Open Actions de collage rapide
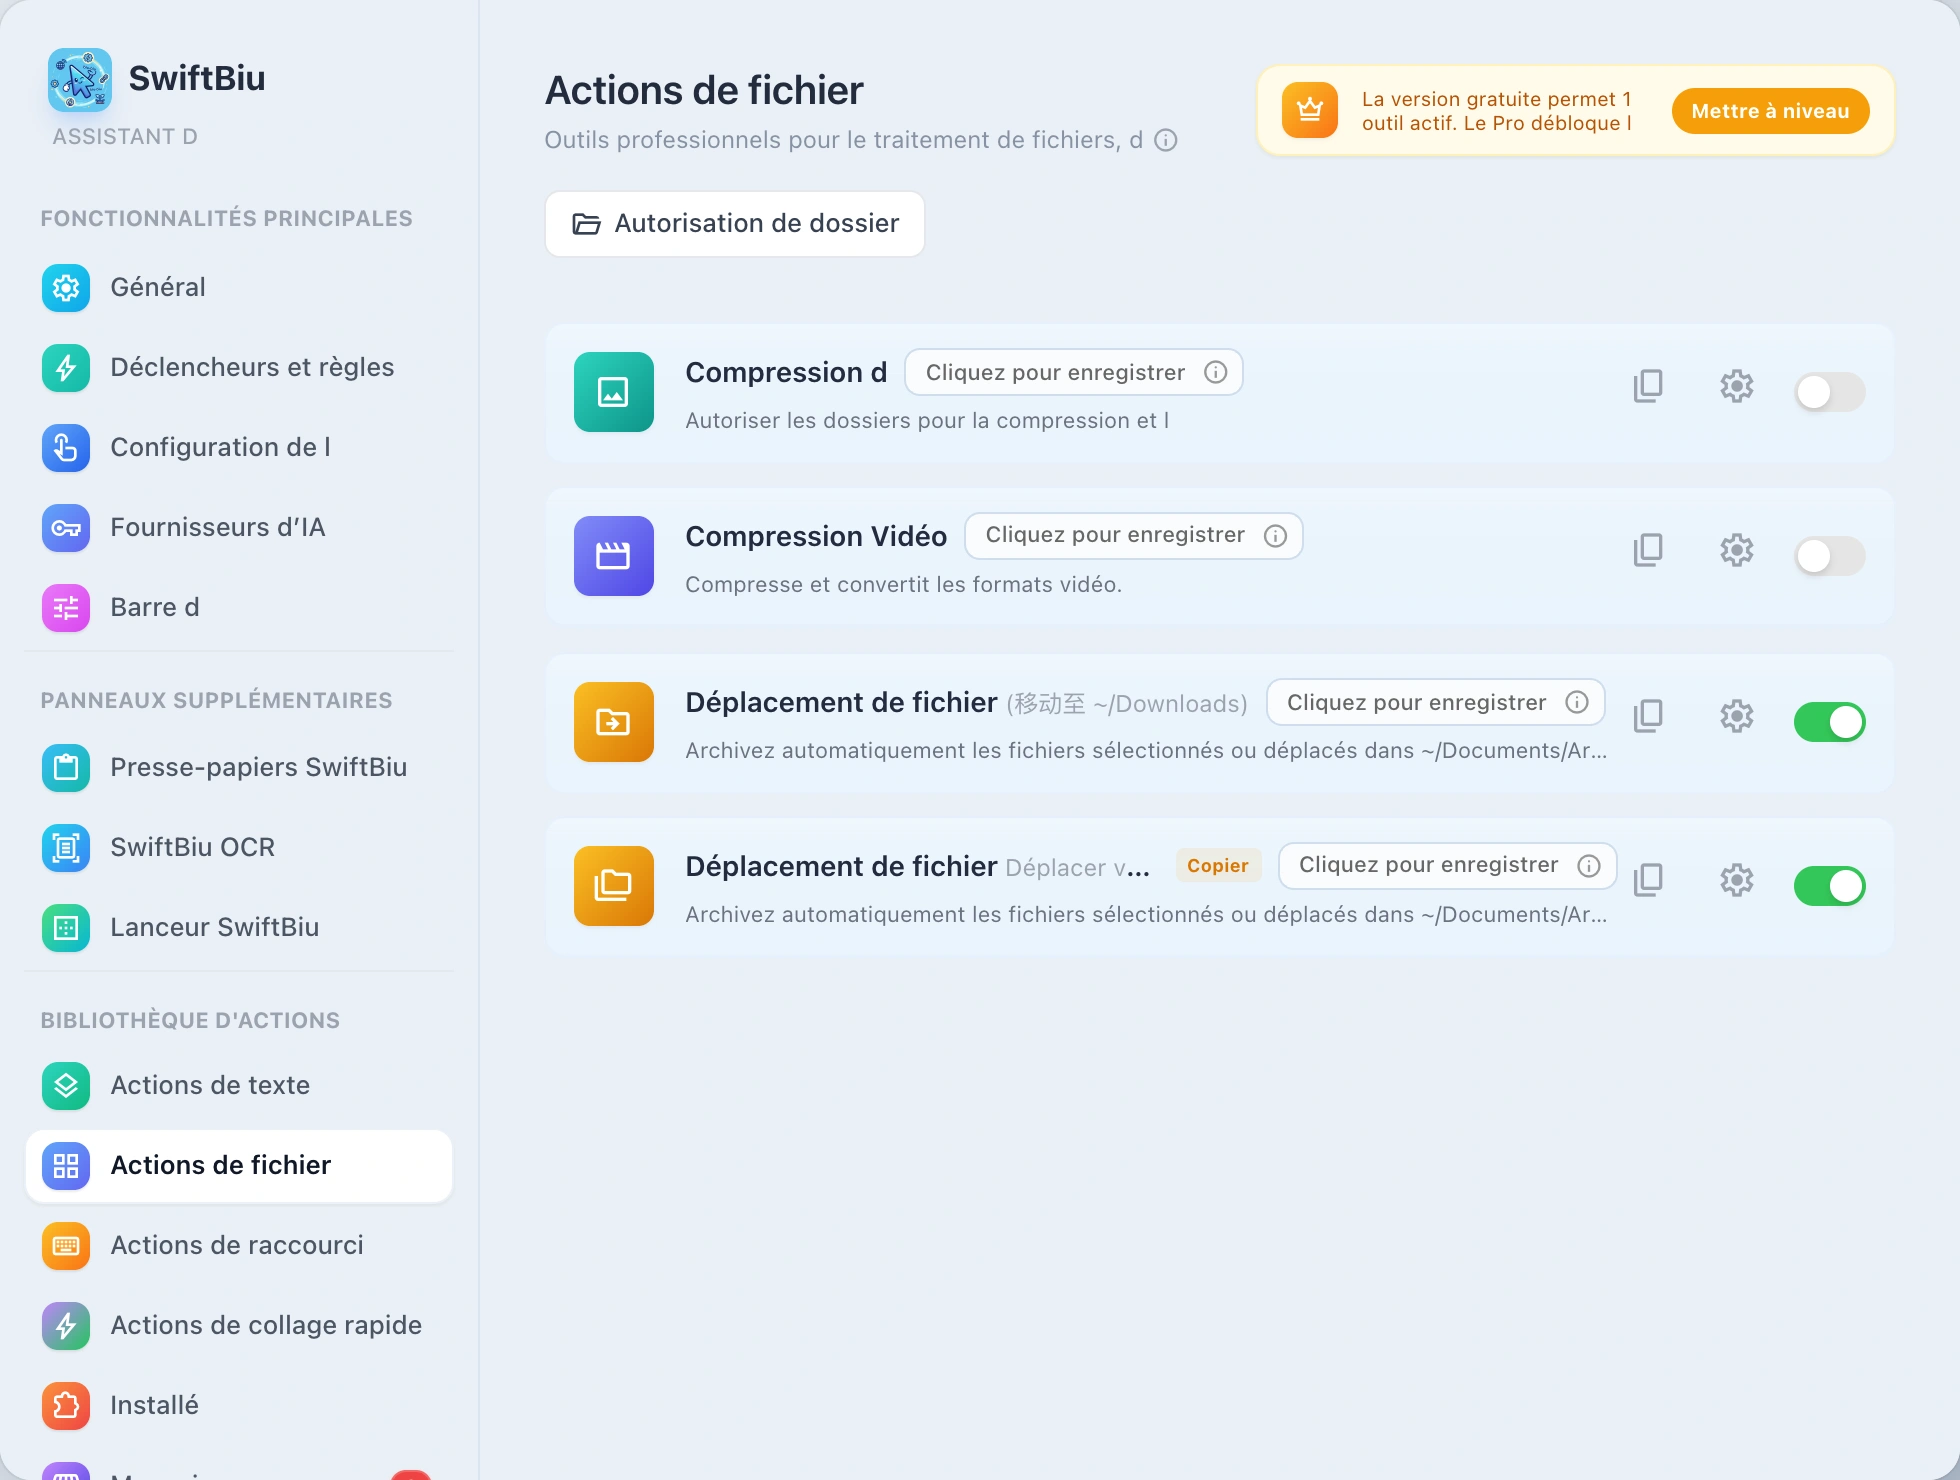The image size is (1960, 1480). pyautogui.click(x=238, y=1326)
